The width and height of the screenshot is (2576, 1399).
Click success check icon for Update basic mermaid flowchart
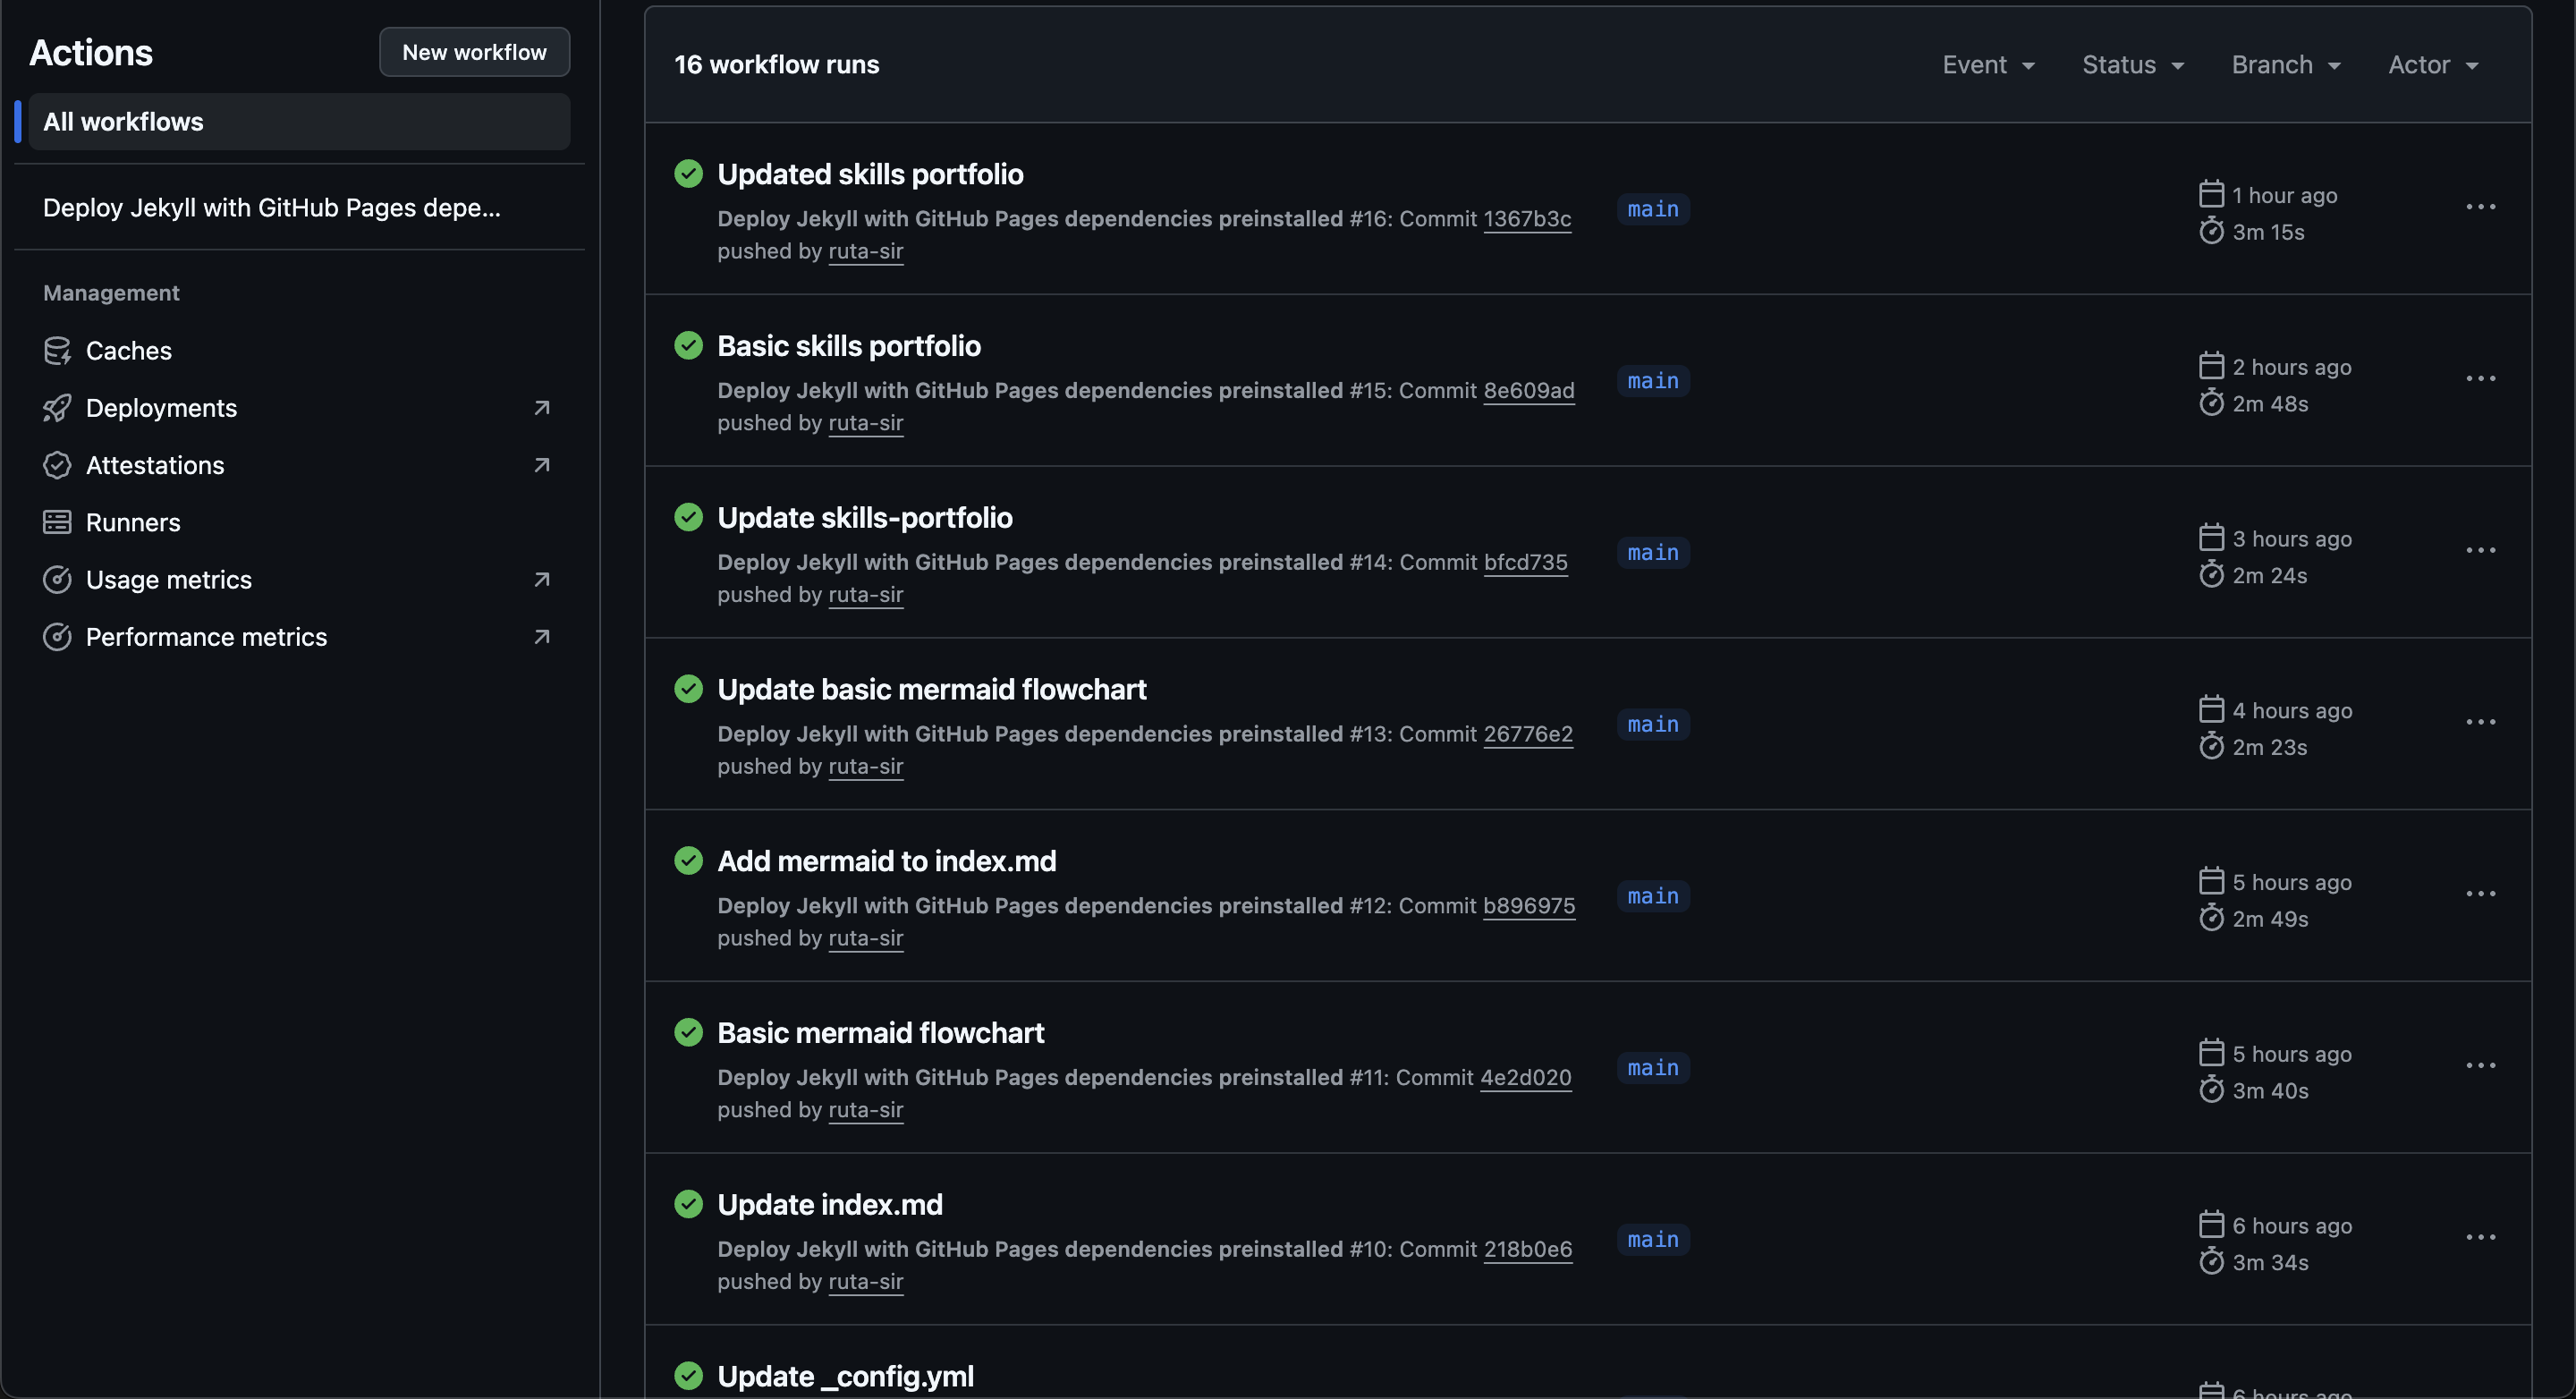[x=688, y=689]
